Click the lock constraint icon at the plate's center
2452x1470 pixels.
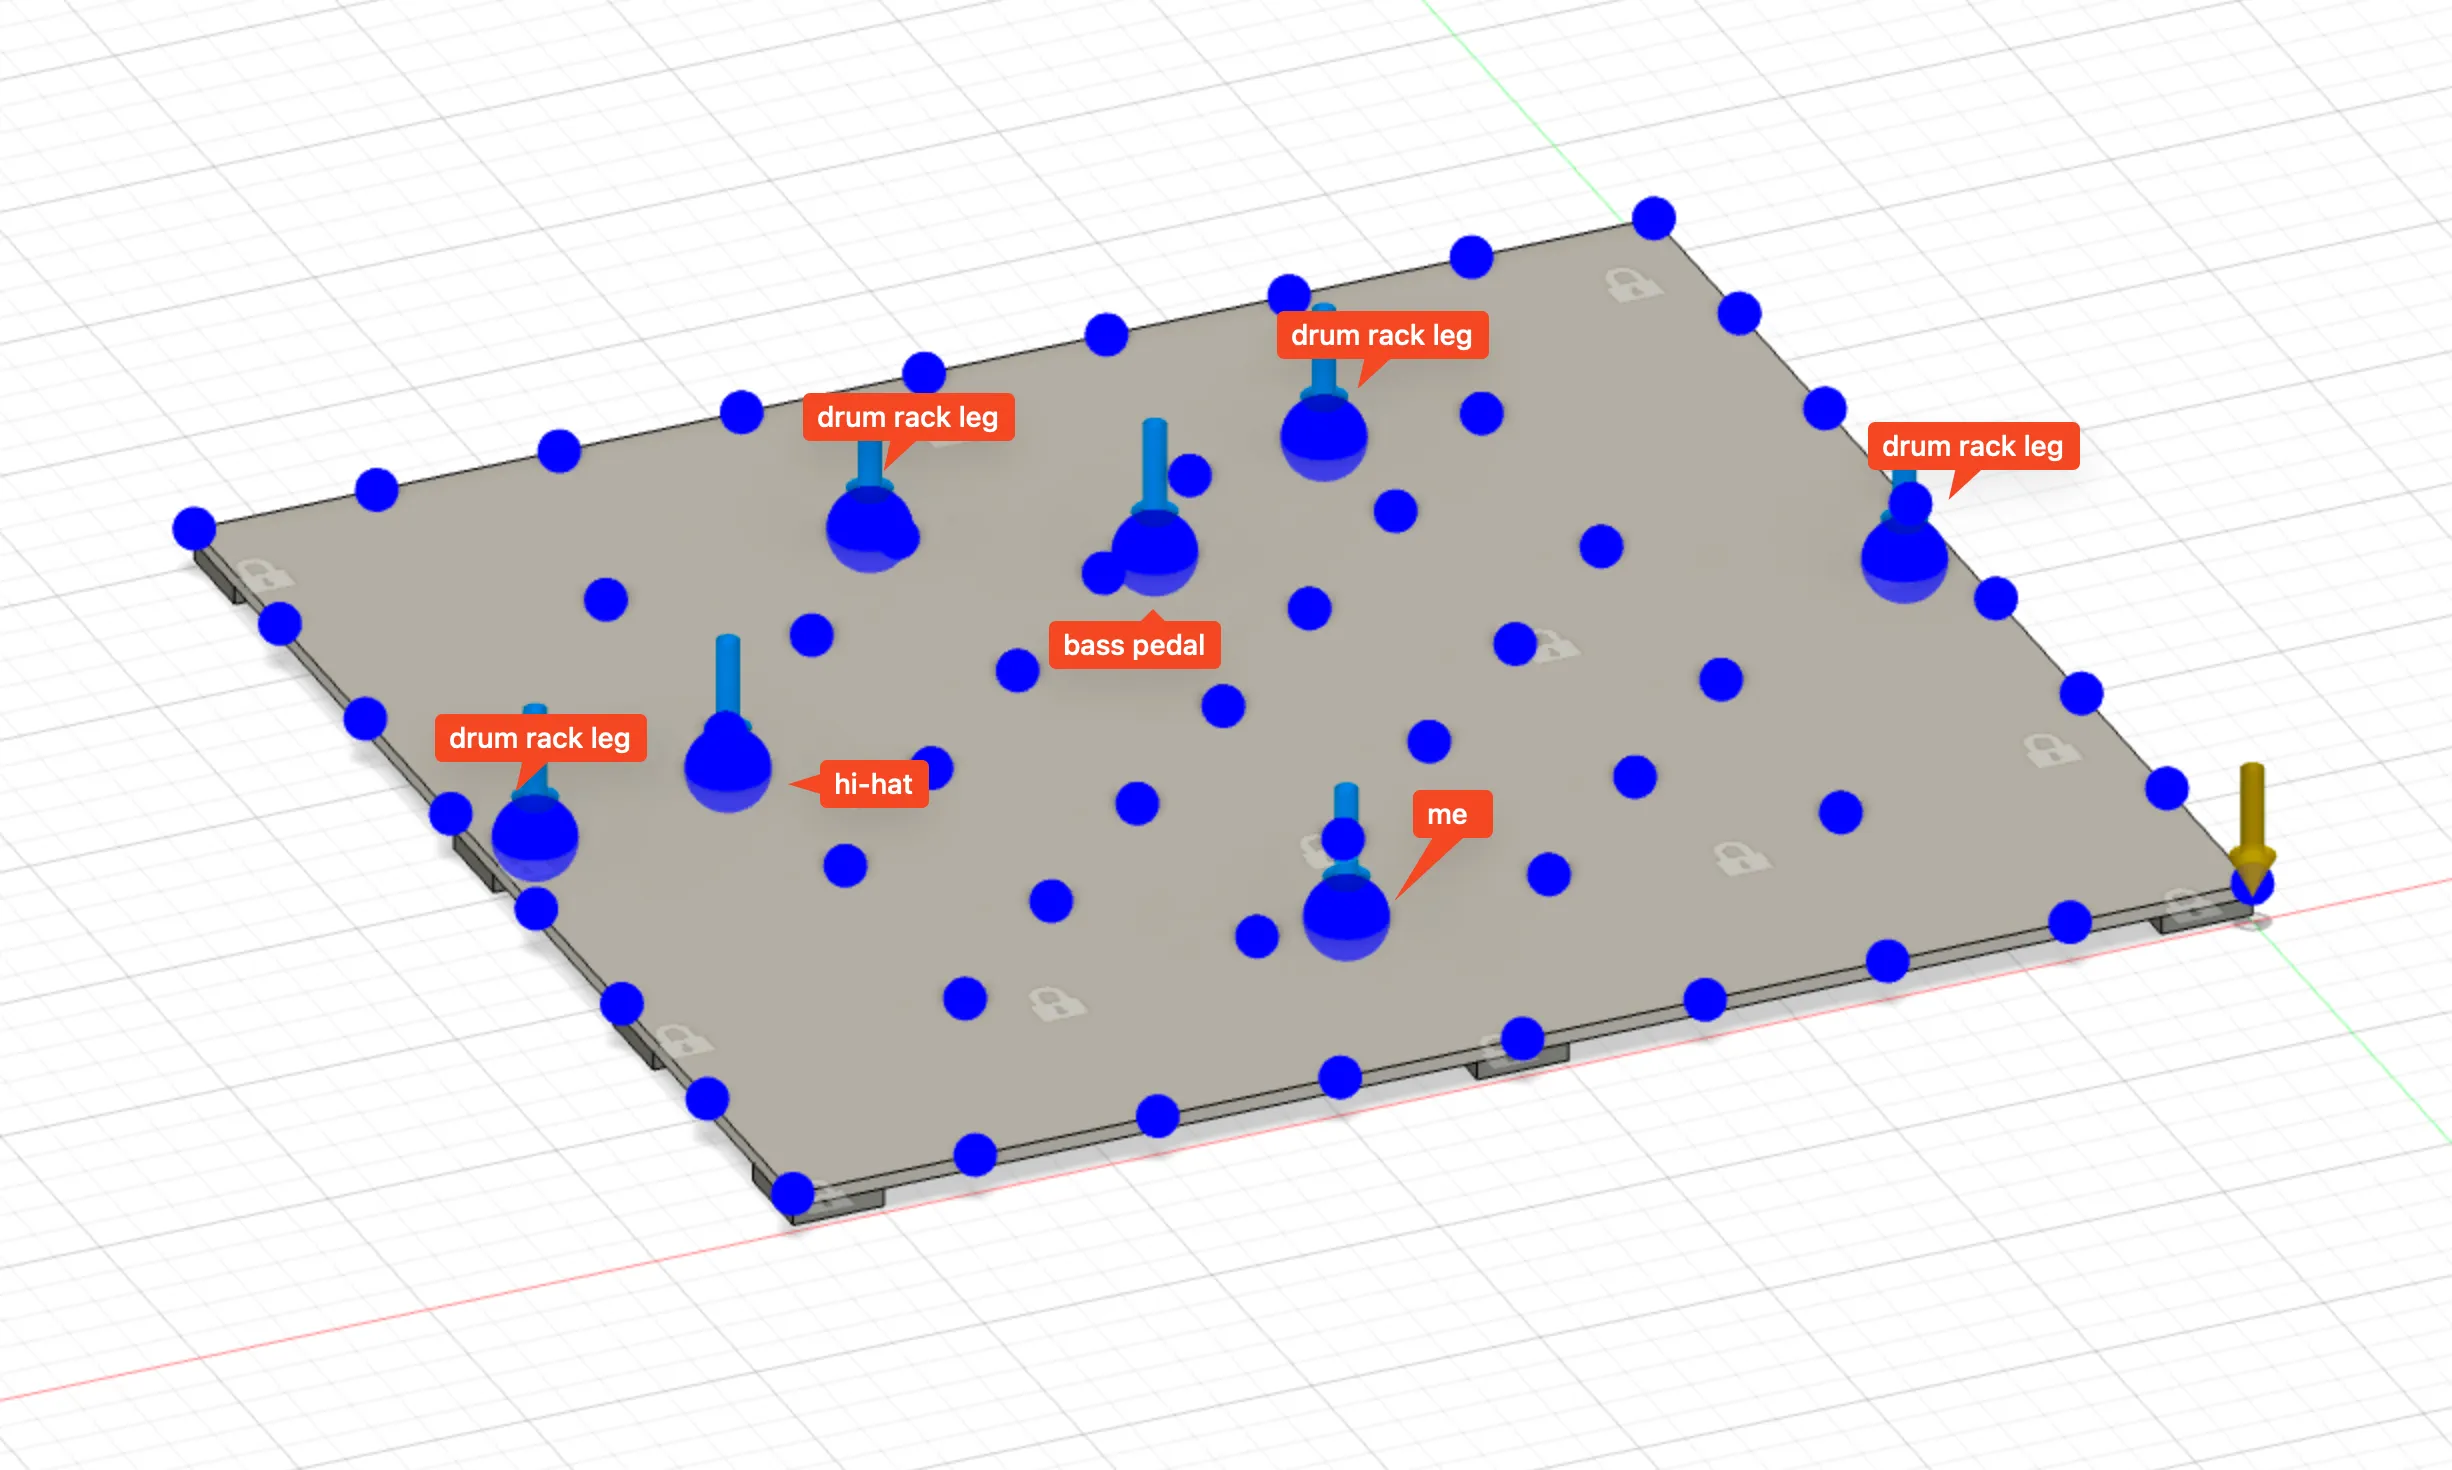point(1553,646)
